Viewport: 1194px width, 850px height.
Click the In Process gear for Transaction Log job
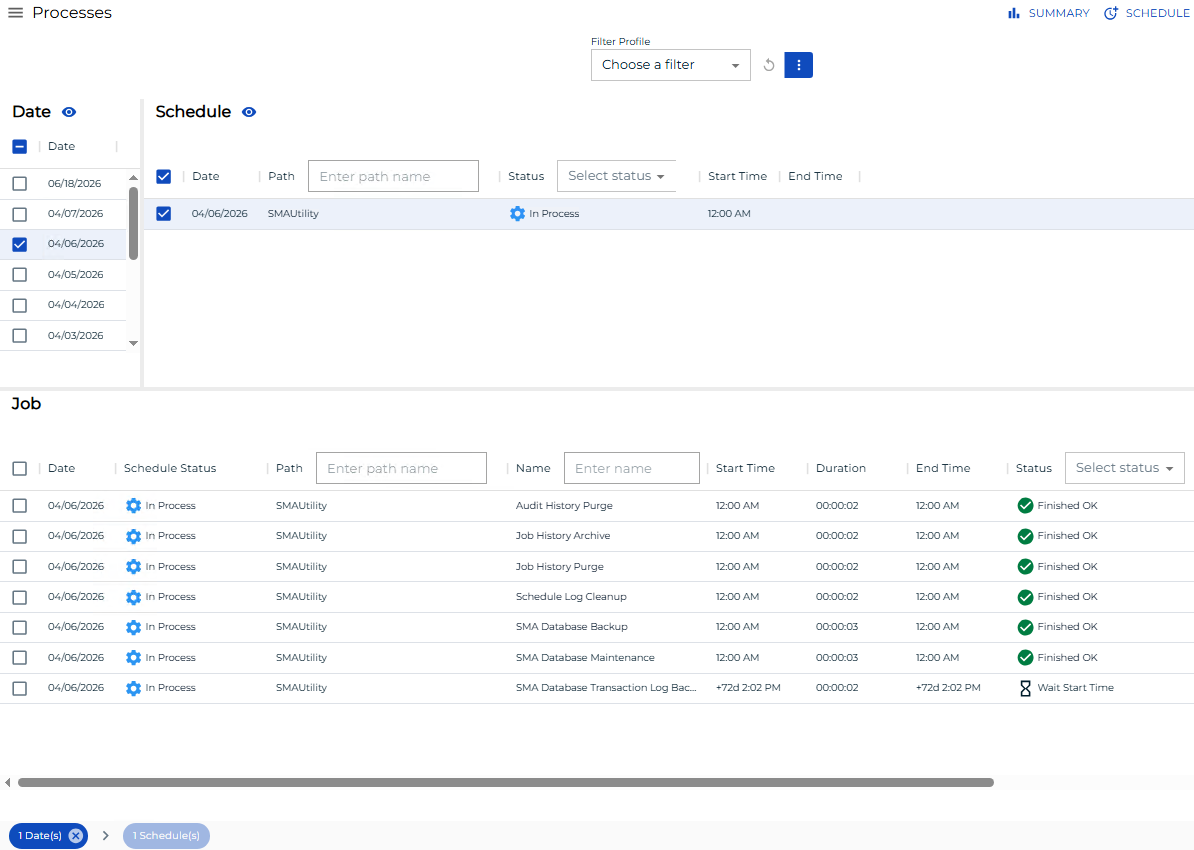(x=133, y=689)
